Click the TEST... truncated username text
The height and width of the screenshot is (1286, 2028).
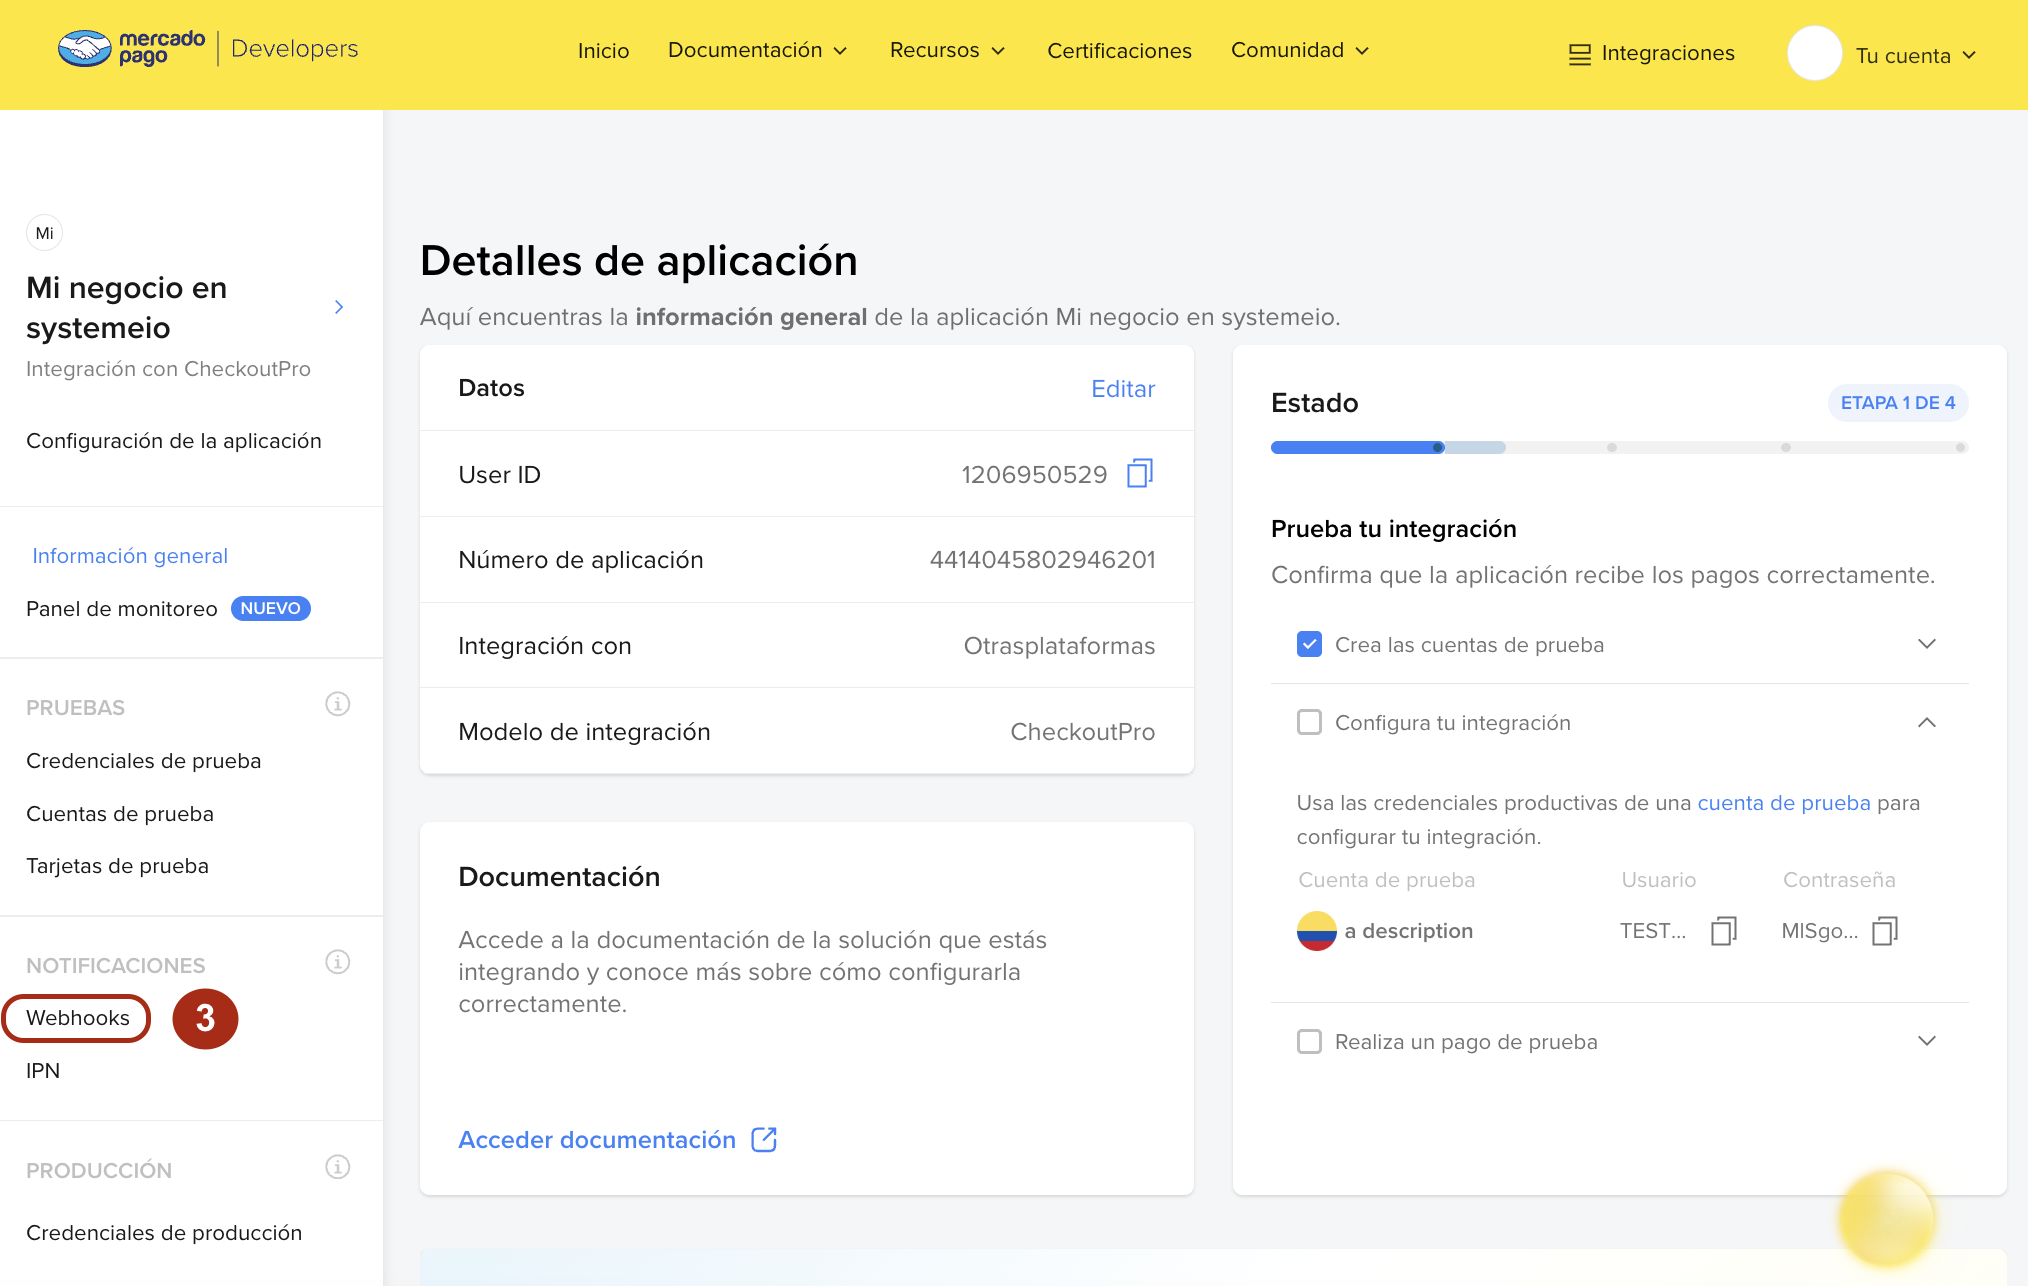pyautogui.click(x=1652, y=931)
